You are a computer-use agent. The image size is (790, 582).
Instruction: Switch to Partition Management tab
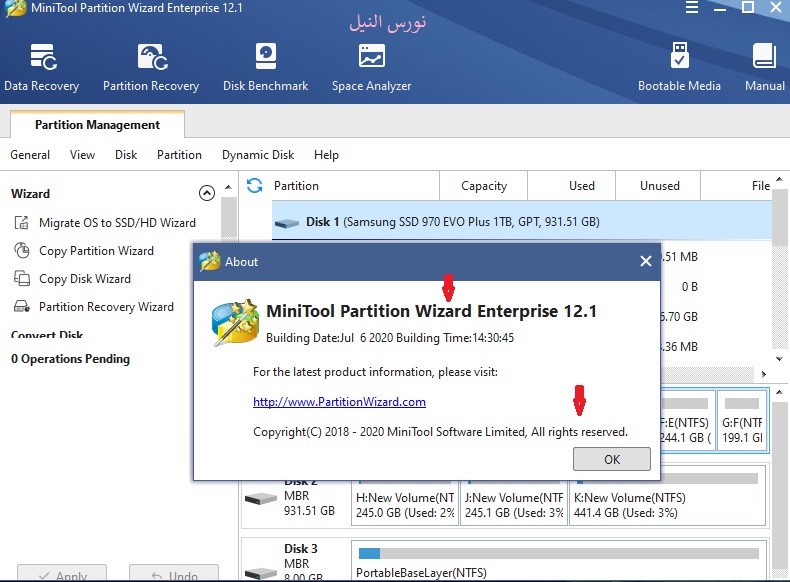pos(97,125)
